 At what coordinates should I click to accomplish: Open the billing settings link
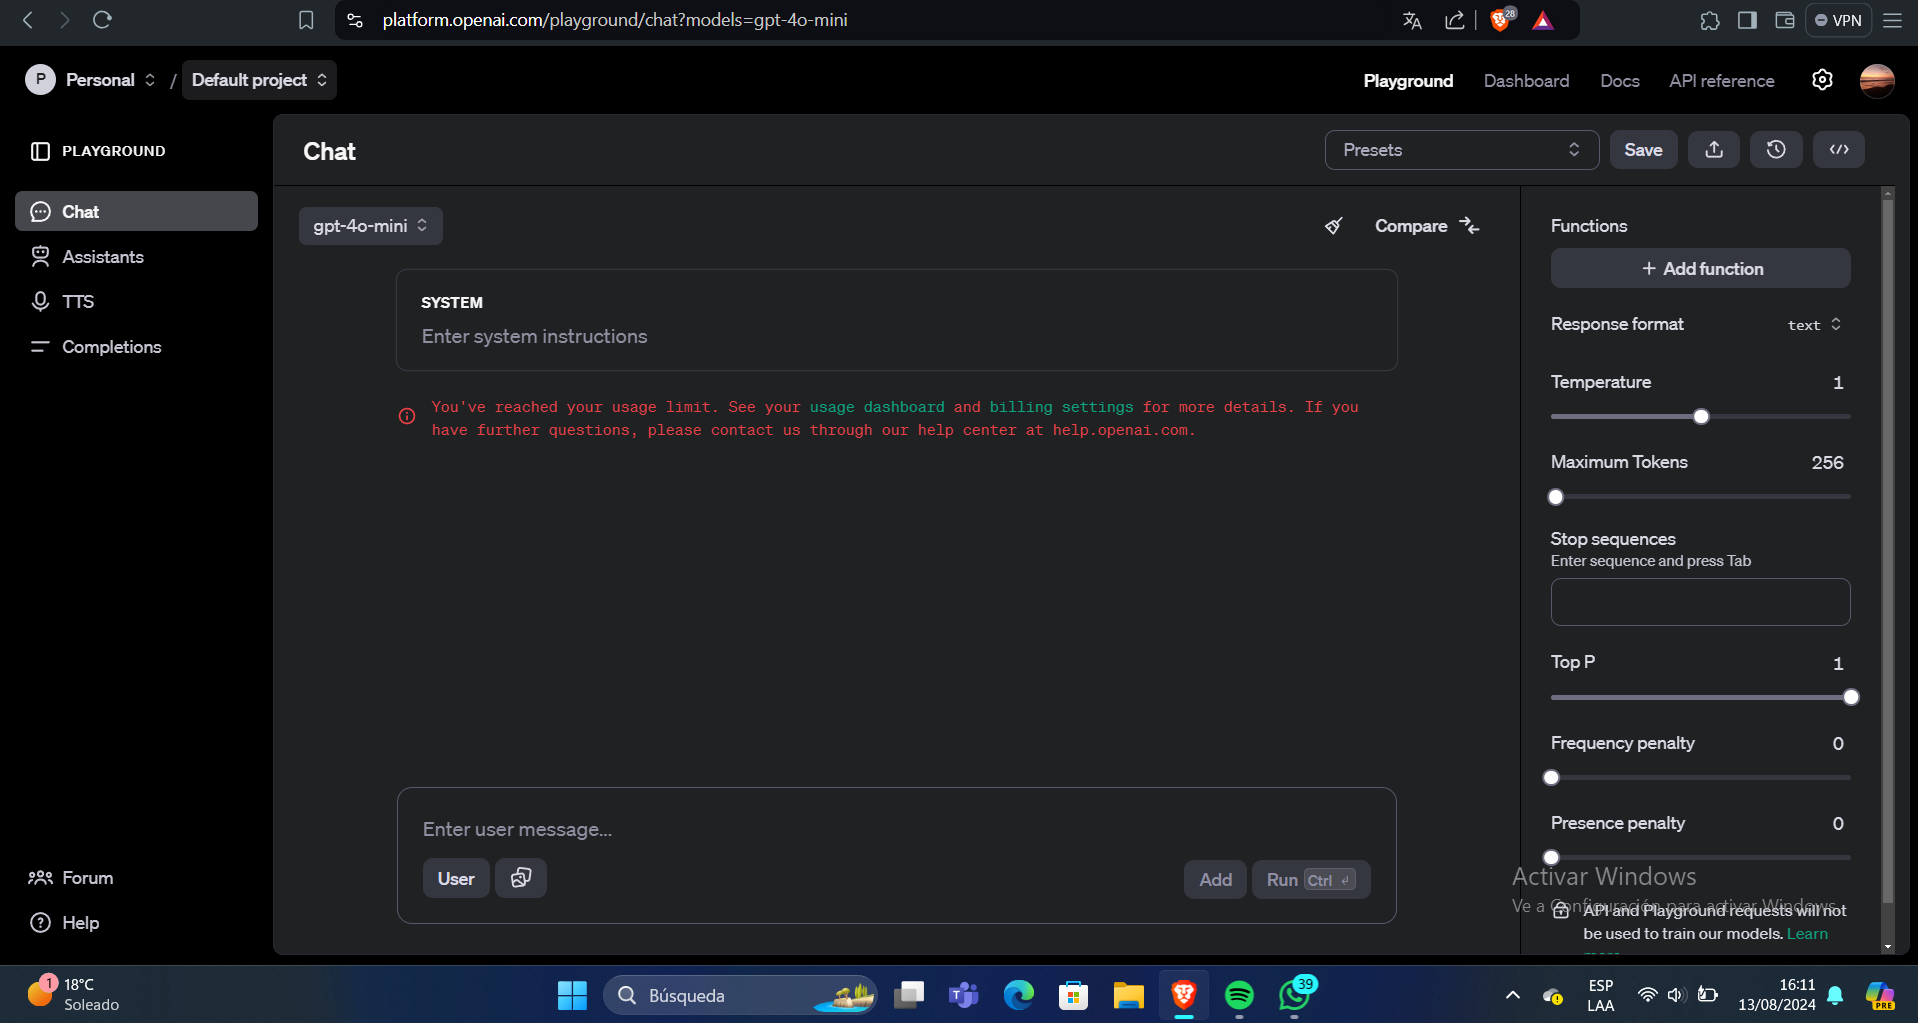pyautogui.click(x=1062, y=407)
